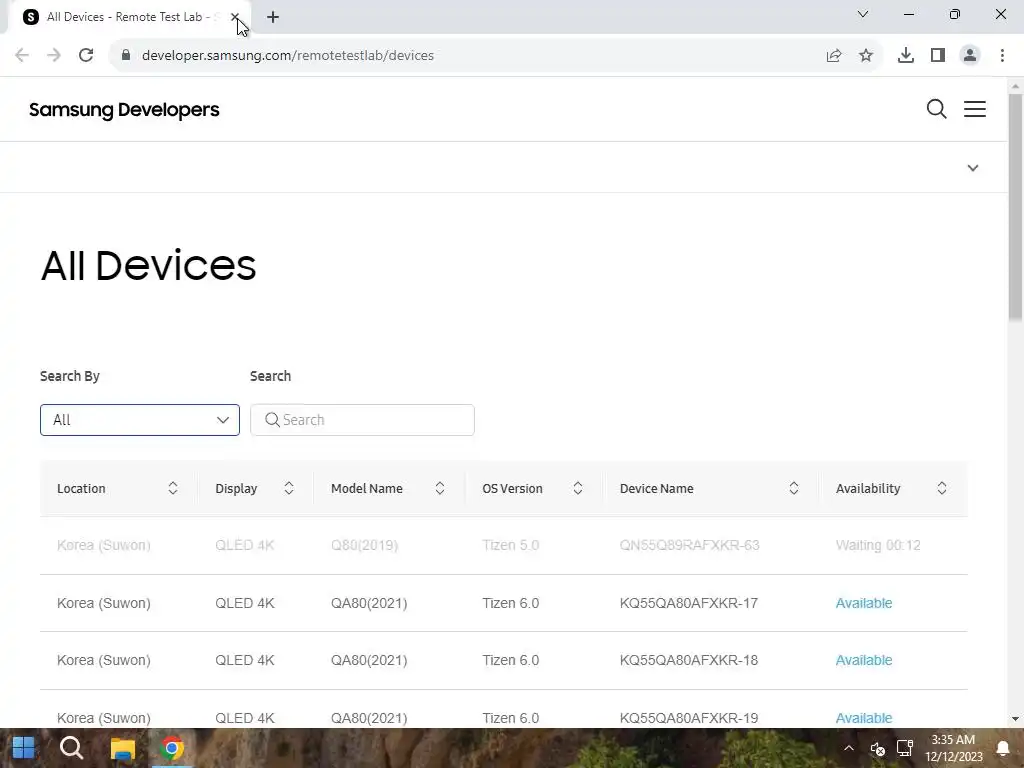
Task: Go forward using the browser forward arrow
Action: pyautogui.click(x=54, y=55)
